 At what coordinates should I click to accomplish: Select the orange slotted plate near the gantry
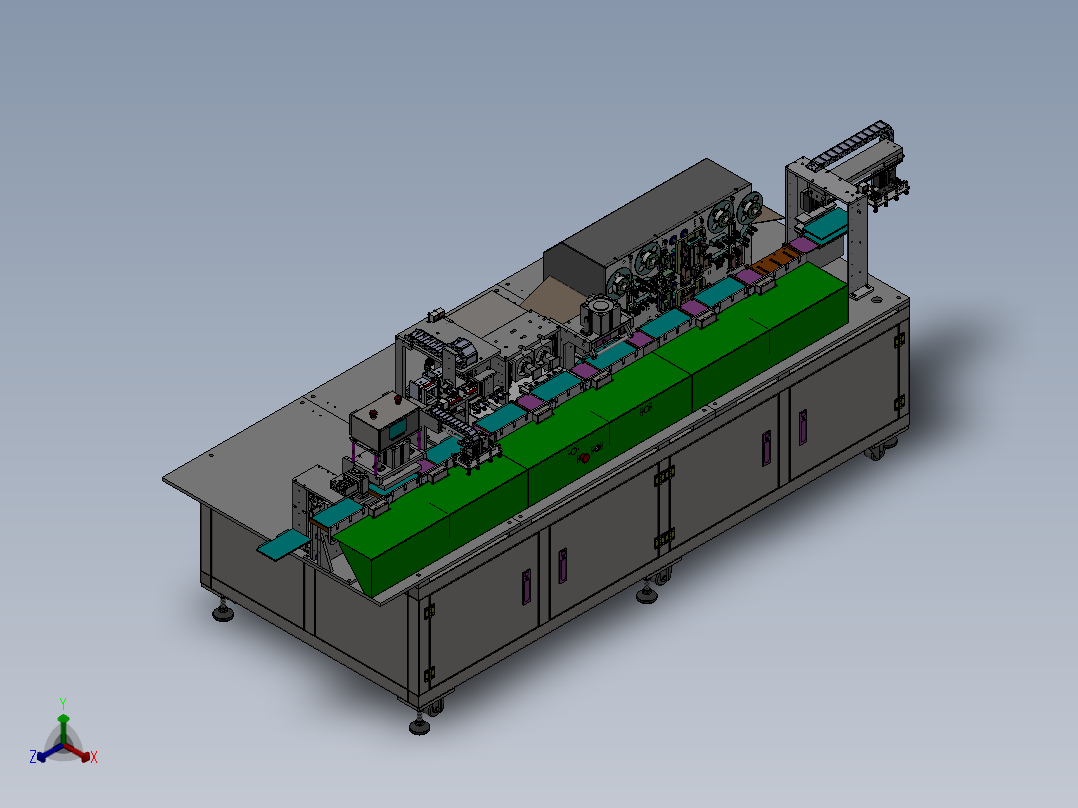tap(778, 262)
